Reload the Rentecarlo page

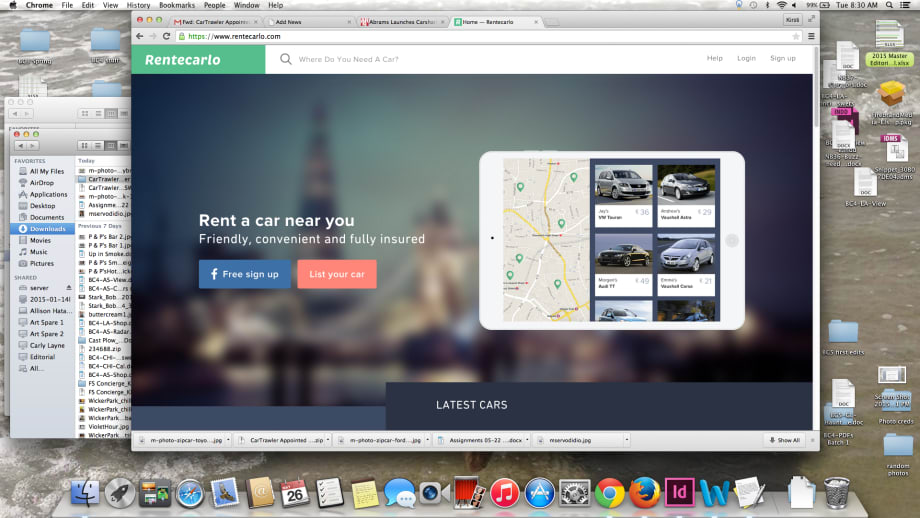[167, 36]
